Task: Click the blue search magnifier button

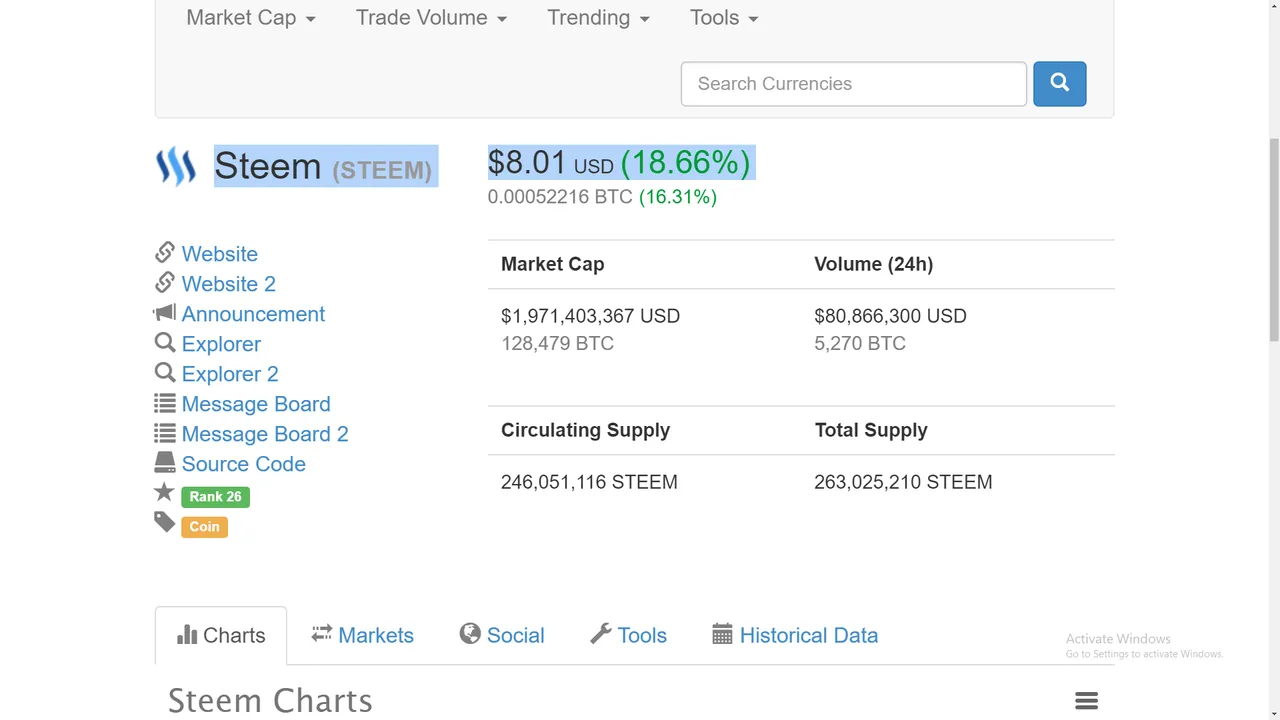Action: [1059, 84]
